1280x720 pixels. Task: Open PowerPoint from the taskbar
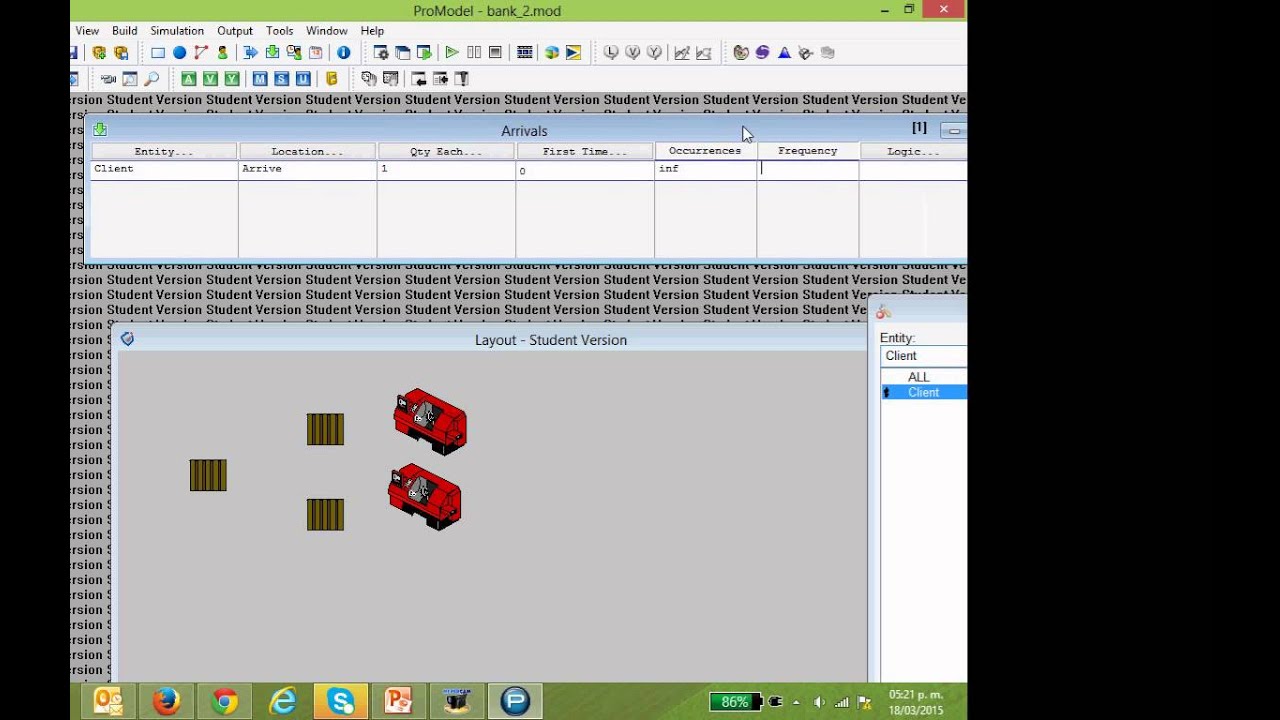[x=399, y=701]
